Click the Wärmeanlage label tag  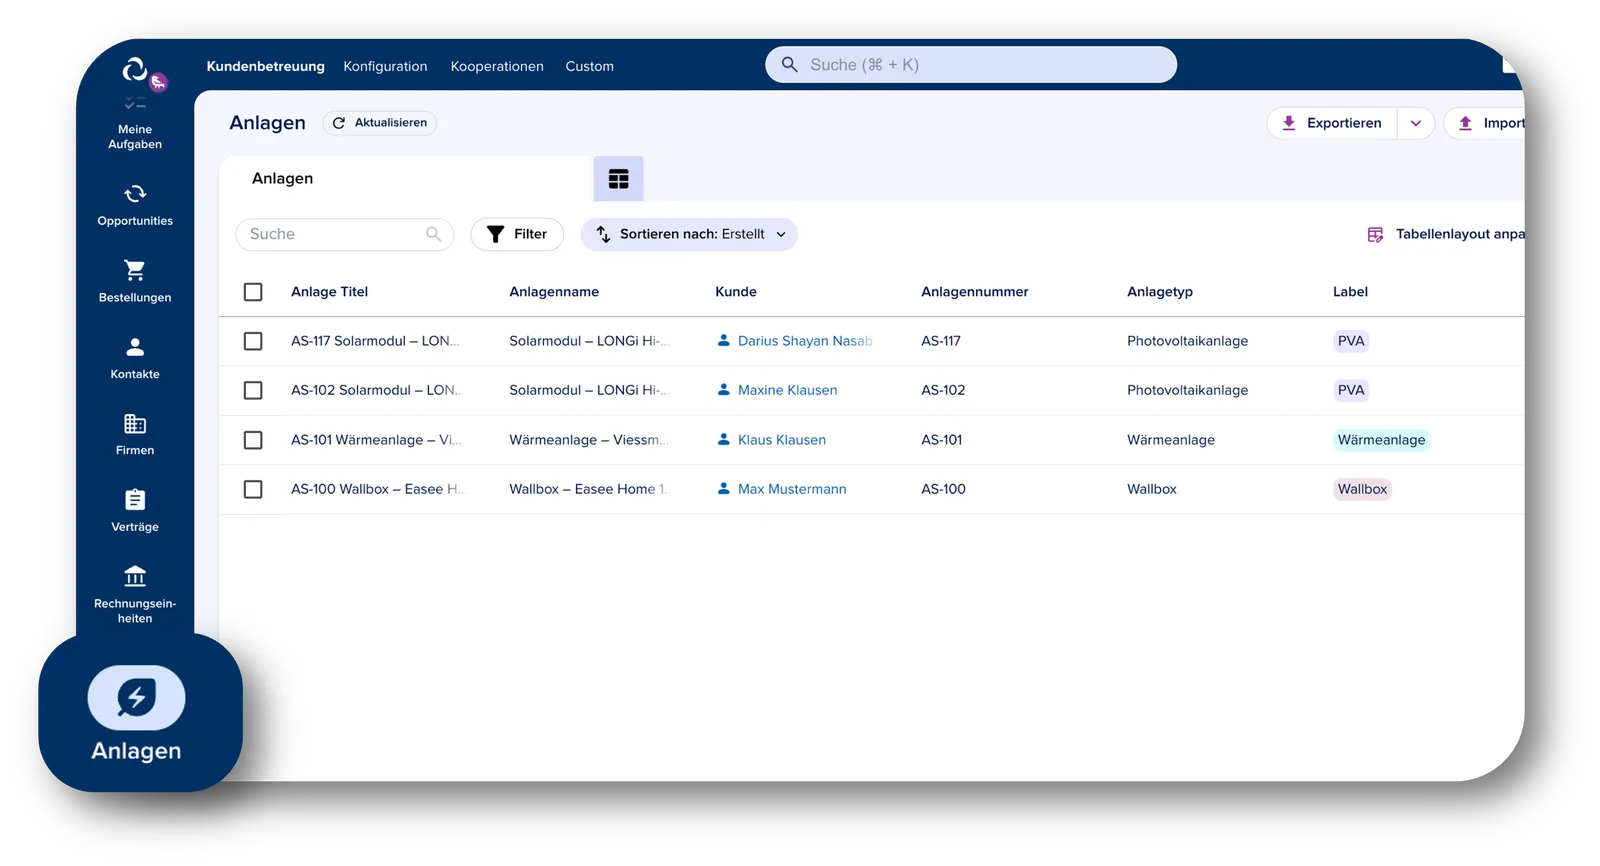coord(1382,440)
